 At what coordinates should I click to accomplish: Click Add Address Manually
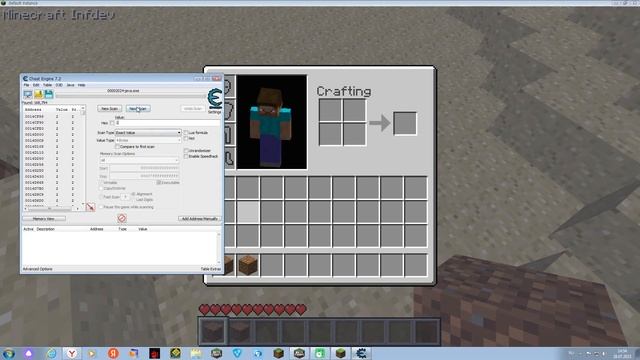click(200, 219)
